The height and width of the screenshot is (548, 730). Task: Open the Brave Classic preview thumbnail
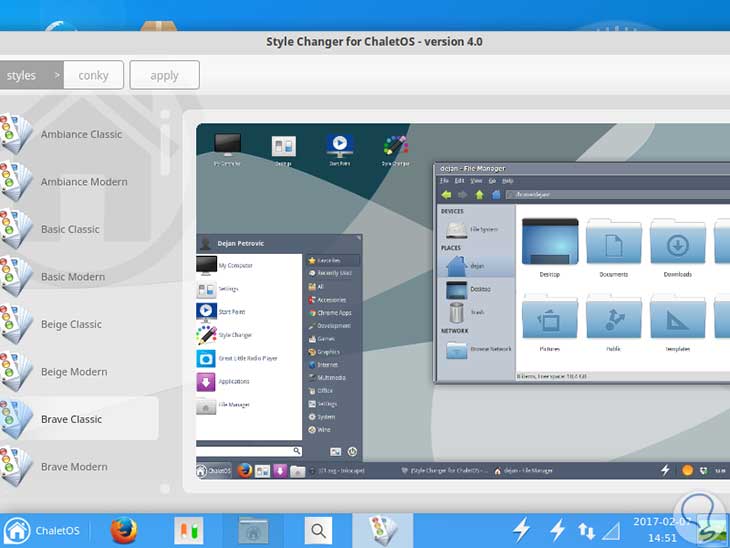point(463,301)
